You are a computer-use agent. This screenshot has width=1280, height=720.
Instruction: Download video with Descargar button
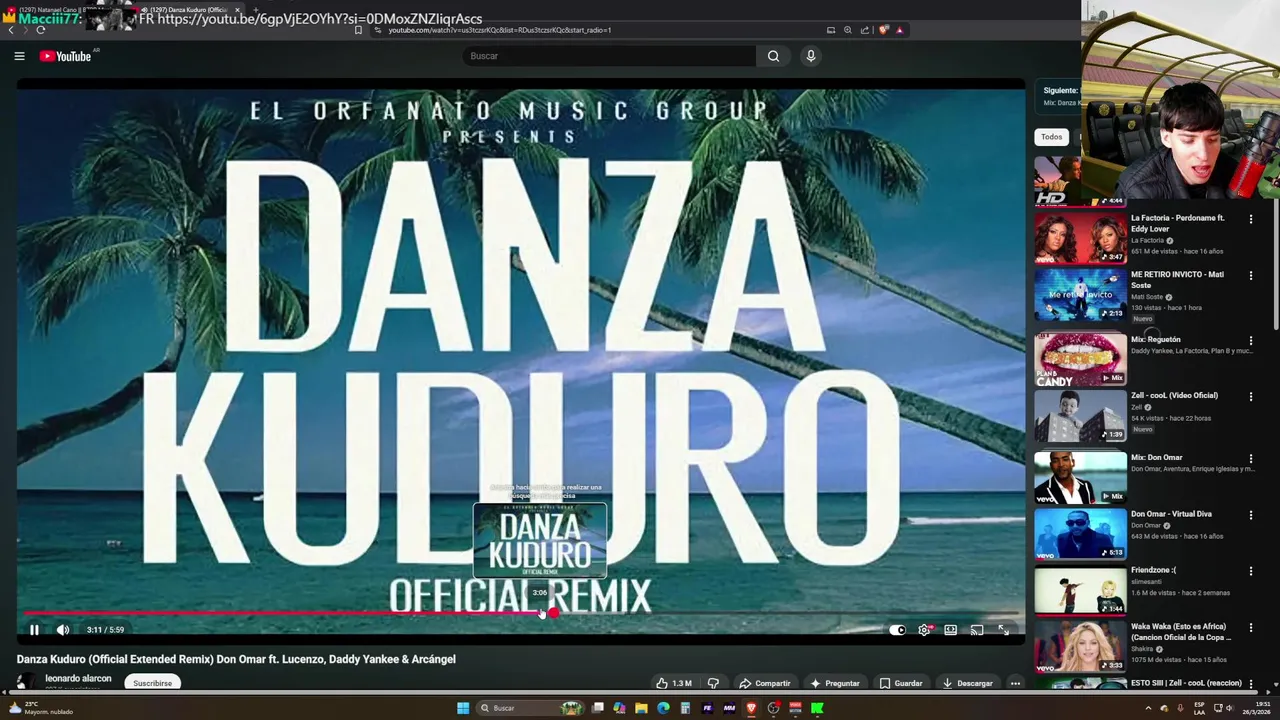[x=967, y=683]
